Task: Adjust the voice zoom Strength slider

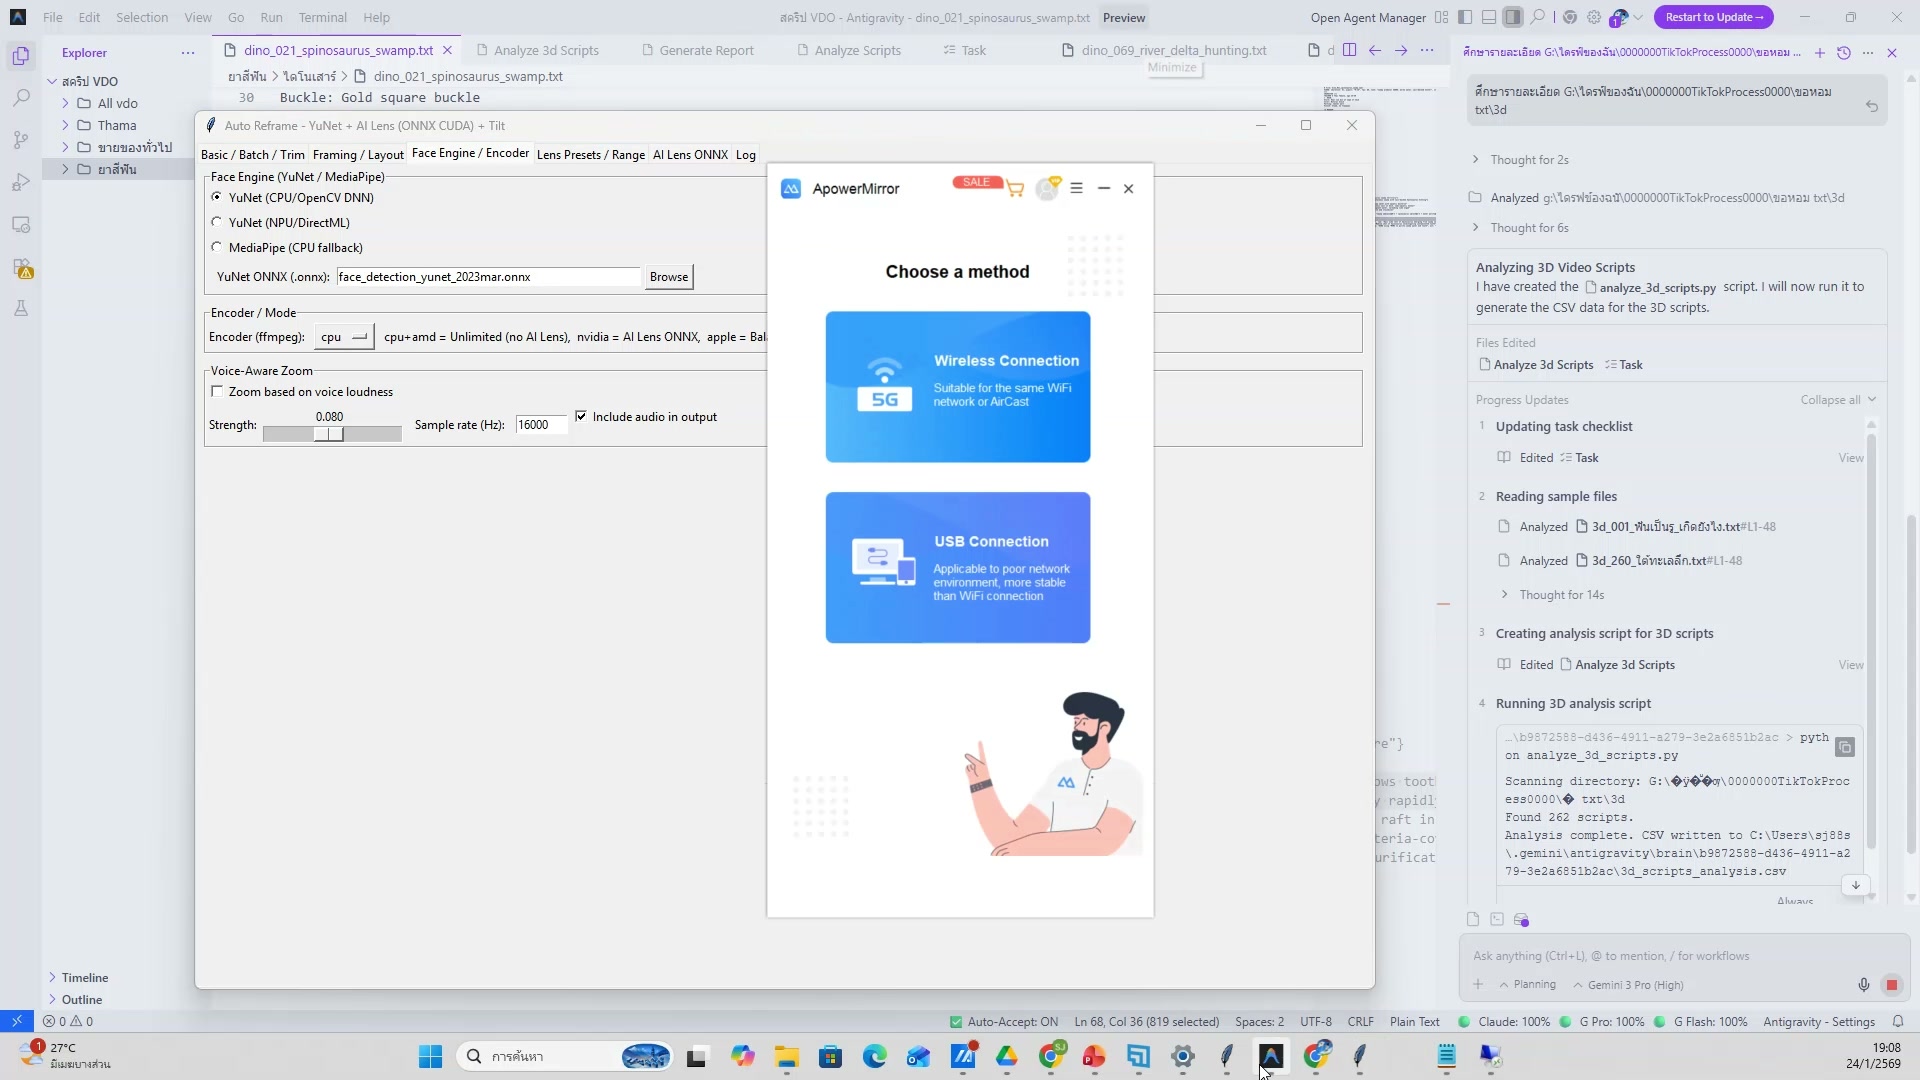Action: pos(332,434)
